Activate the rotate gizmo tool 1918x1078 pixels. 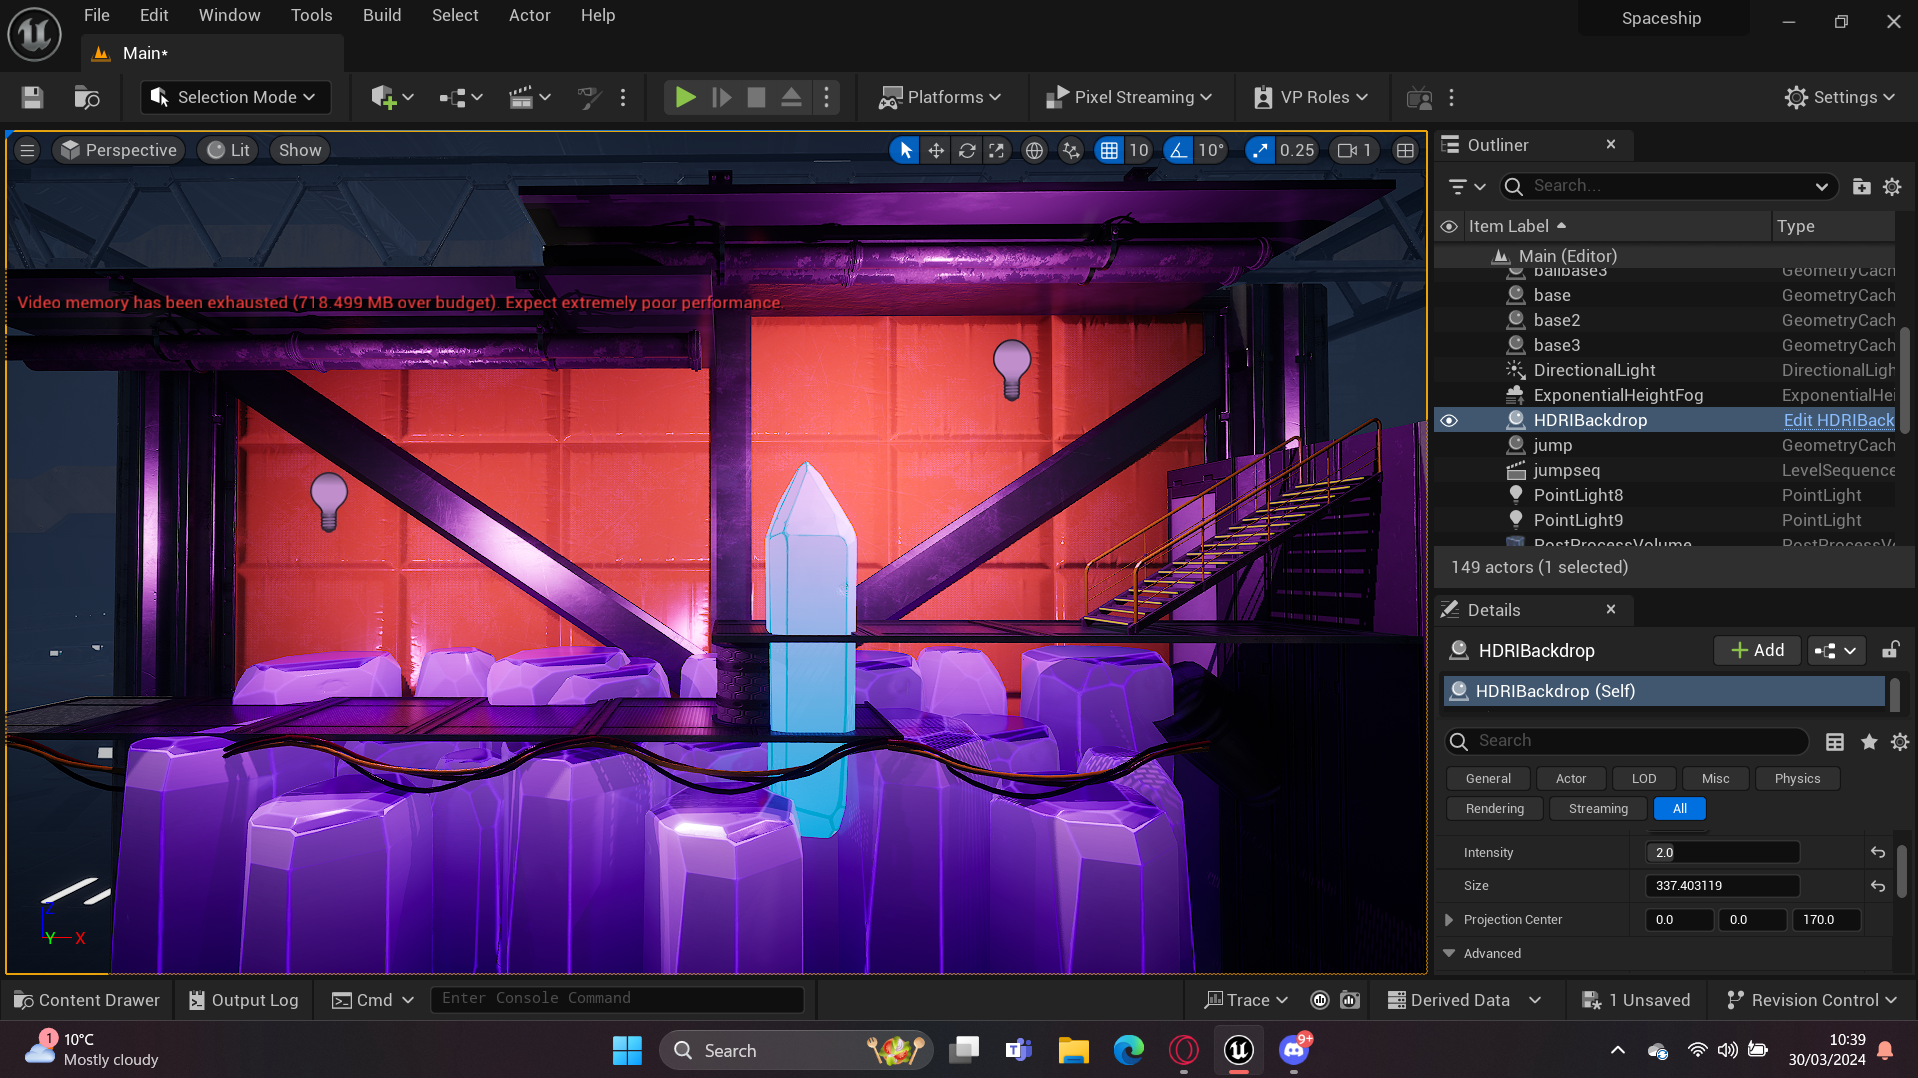click(967, 150)
